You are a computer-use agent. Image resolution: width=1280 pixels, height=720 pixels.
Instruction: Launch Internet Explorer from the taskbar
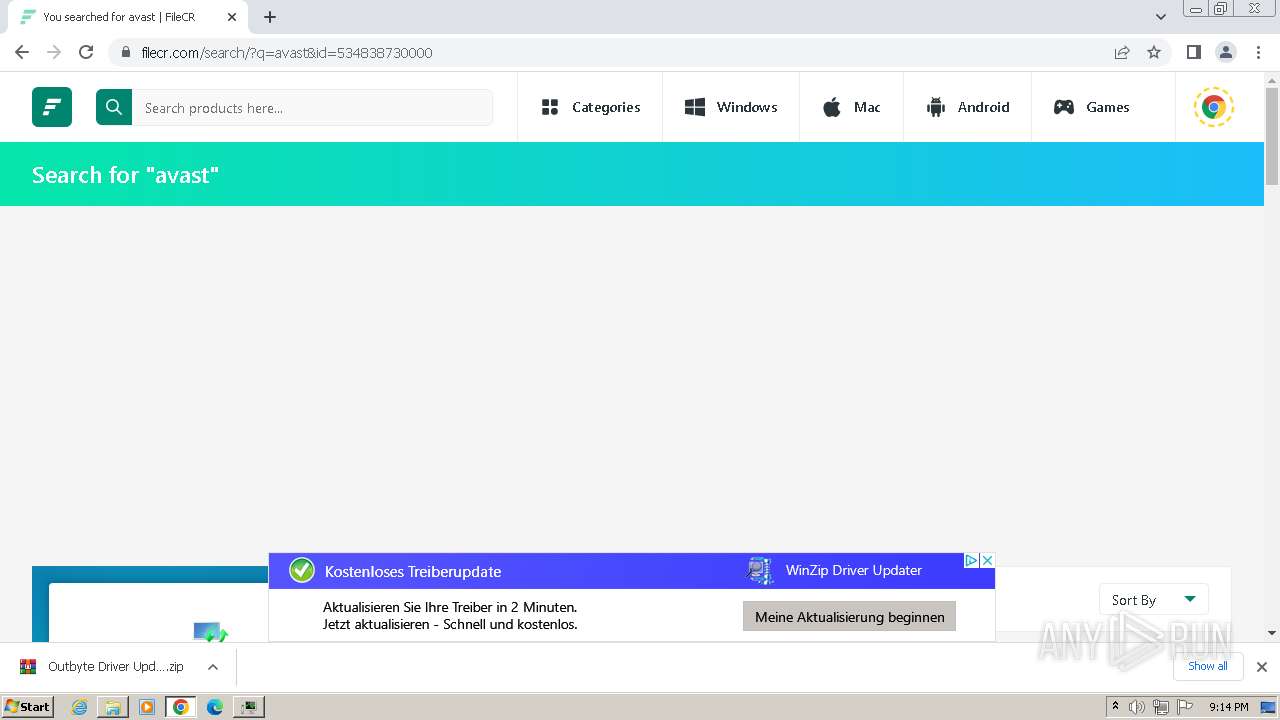80,707
